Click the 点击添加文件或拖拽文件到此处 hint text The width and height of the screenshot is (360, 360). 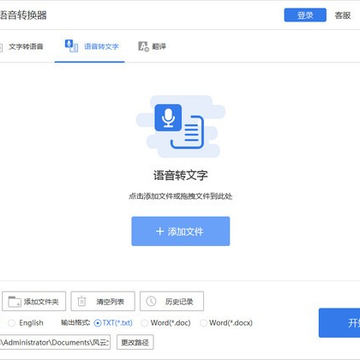pos(180,196)
